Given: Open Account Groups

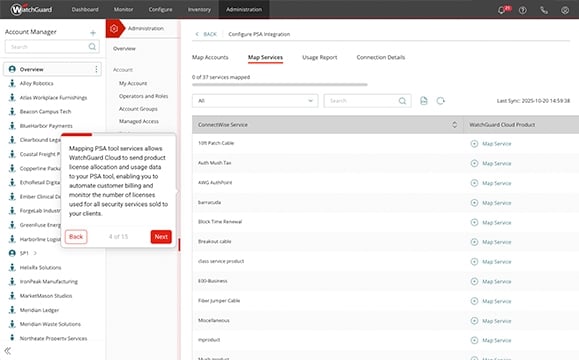Looking at the screenshot, I should coord(138,109).
